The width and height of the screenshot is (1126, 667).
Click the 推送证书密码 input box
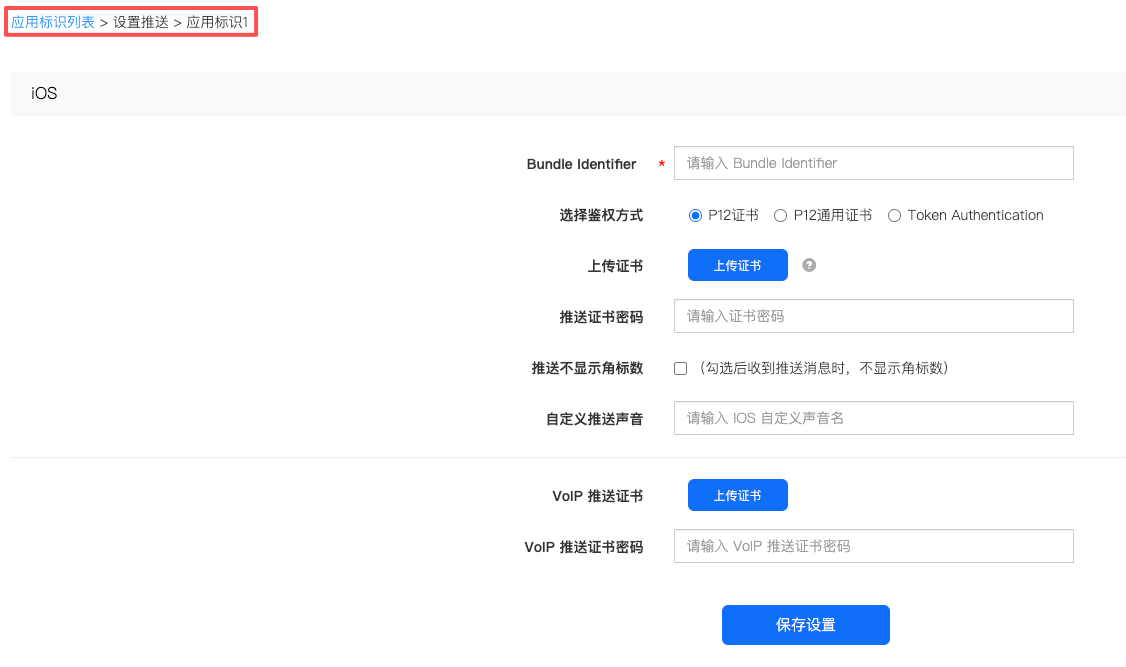pyautogui.click(x=873, y=316)
